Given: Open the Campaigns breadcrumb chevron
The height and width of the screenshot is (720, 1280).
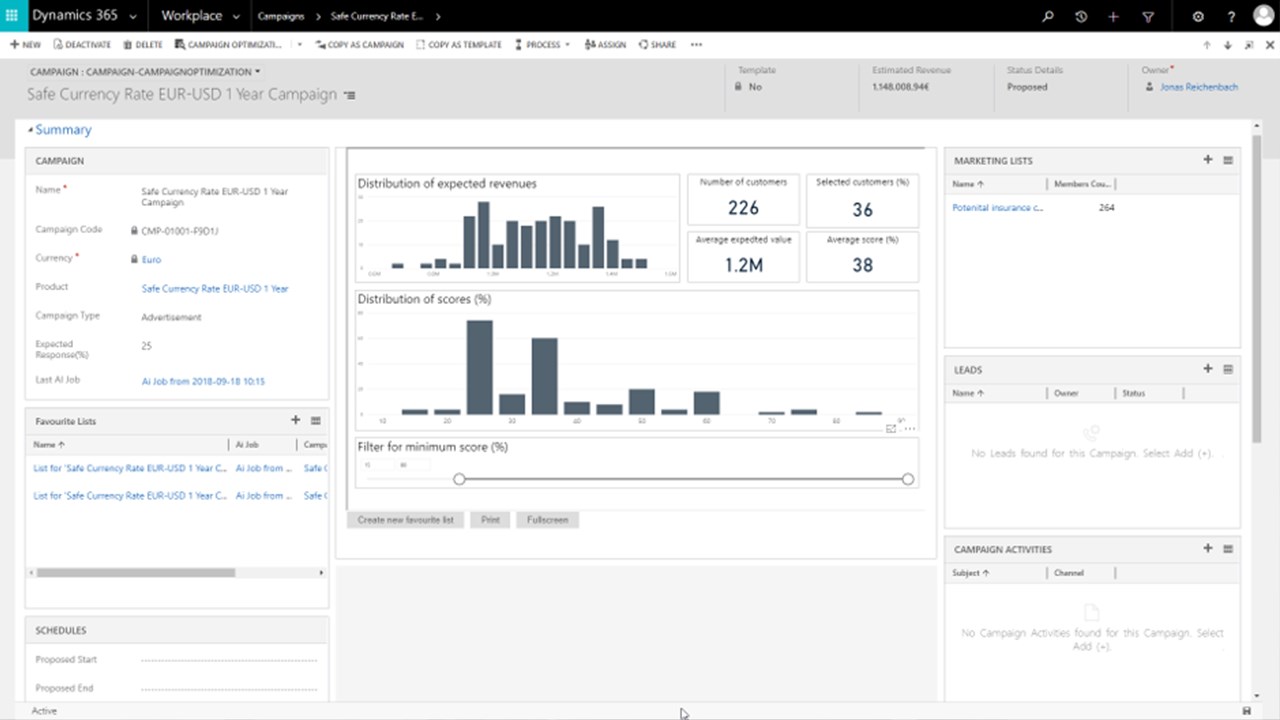Looking at the screenshot, I should (316, 17).
